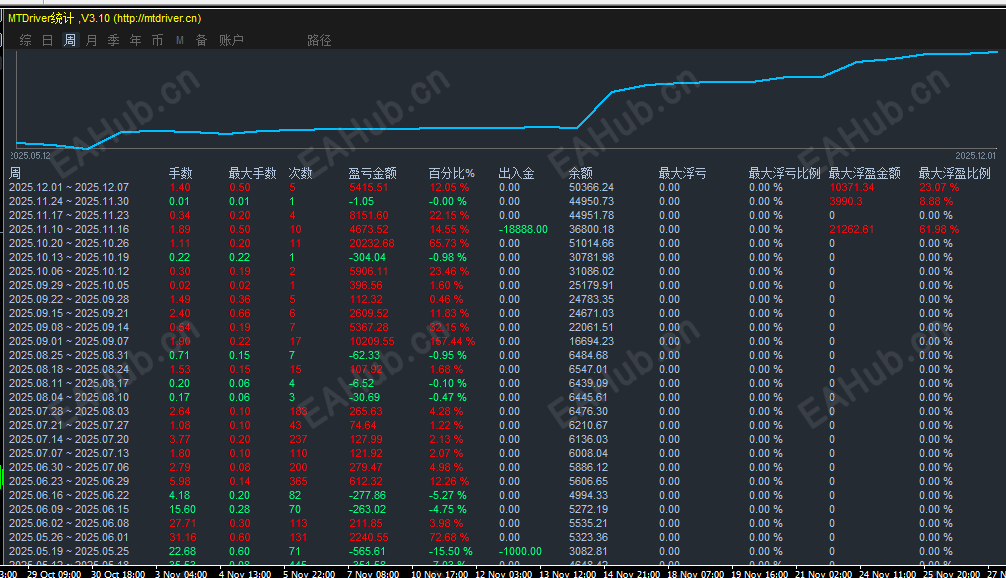
Task: Click the profit value 10209.55
Action: [372, 341]
